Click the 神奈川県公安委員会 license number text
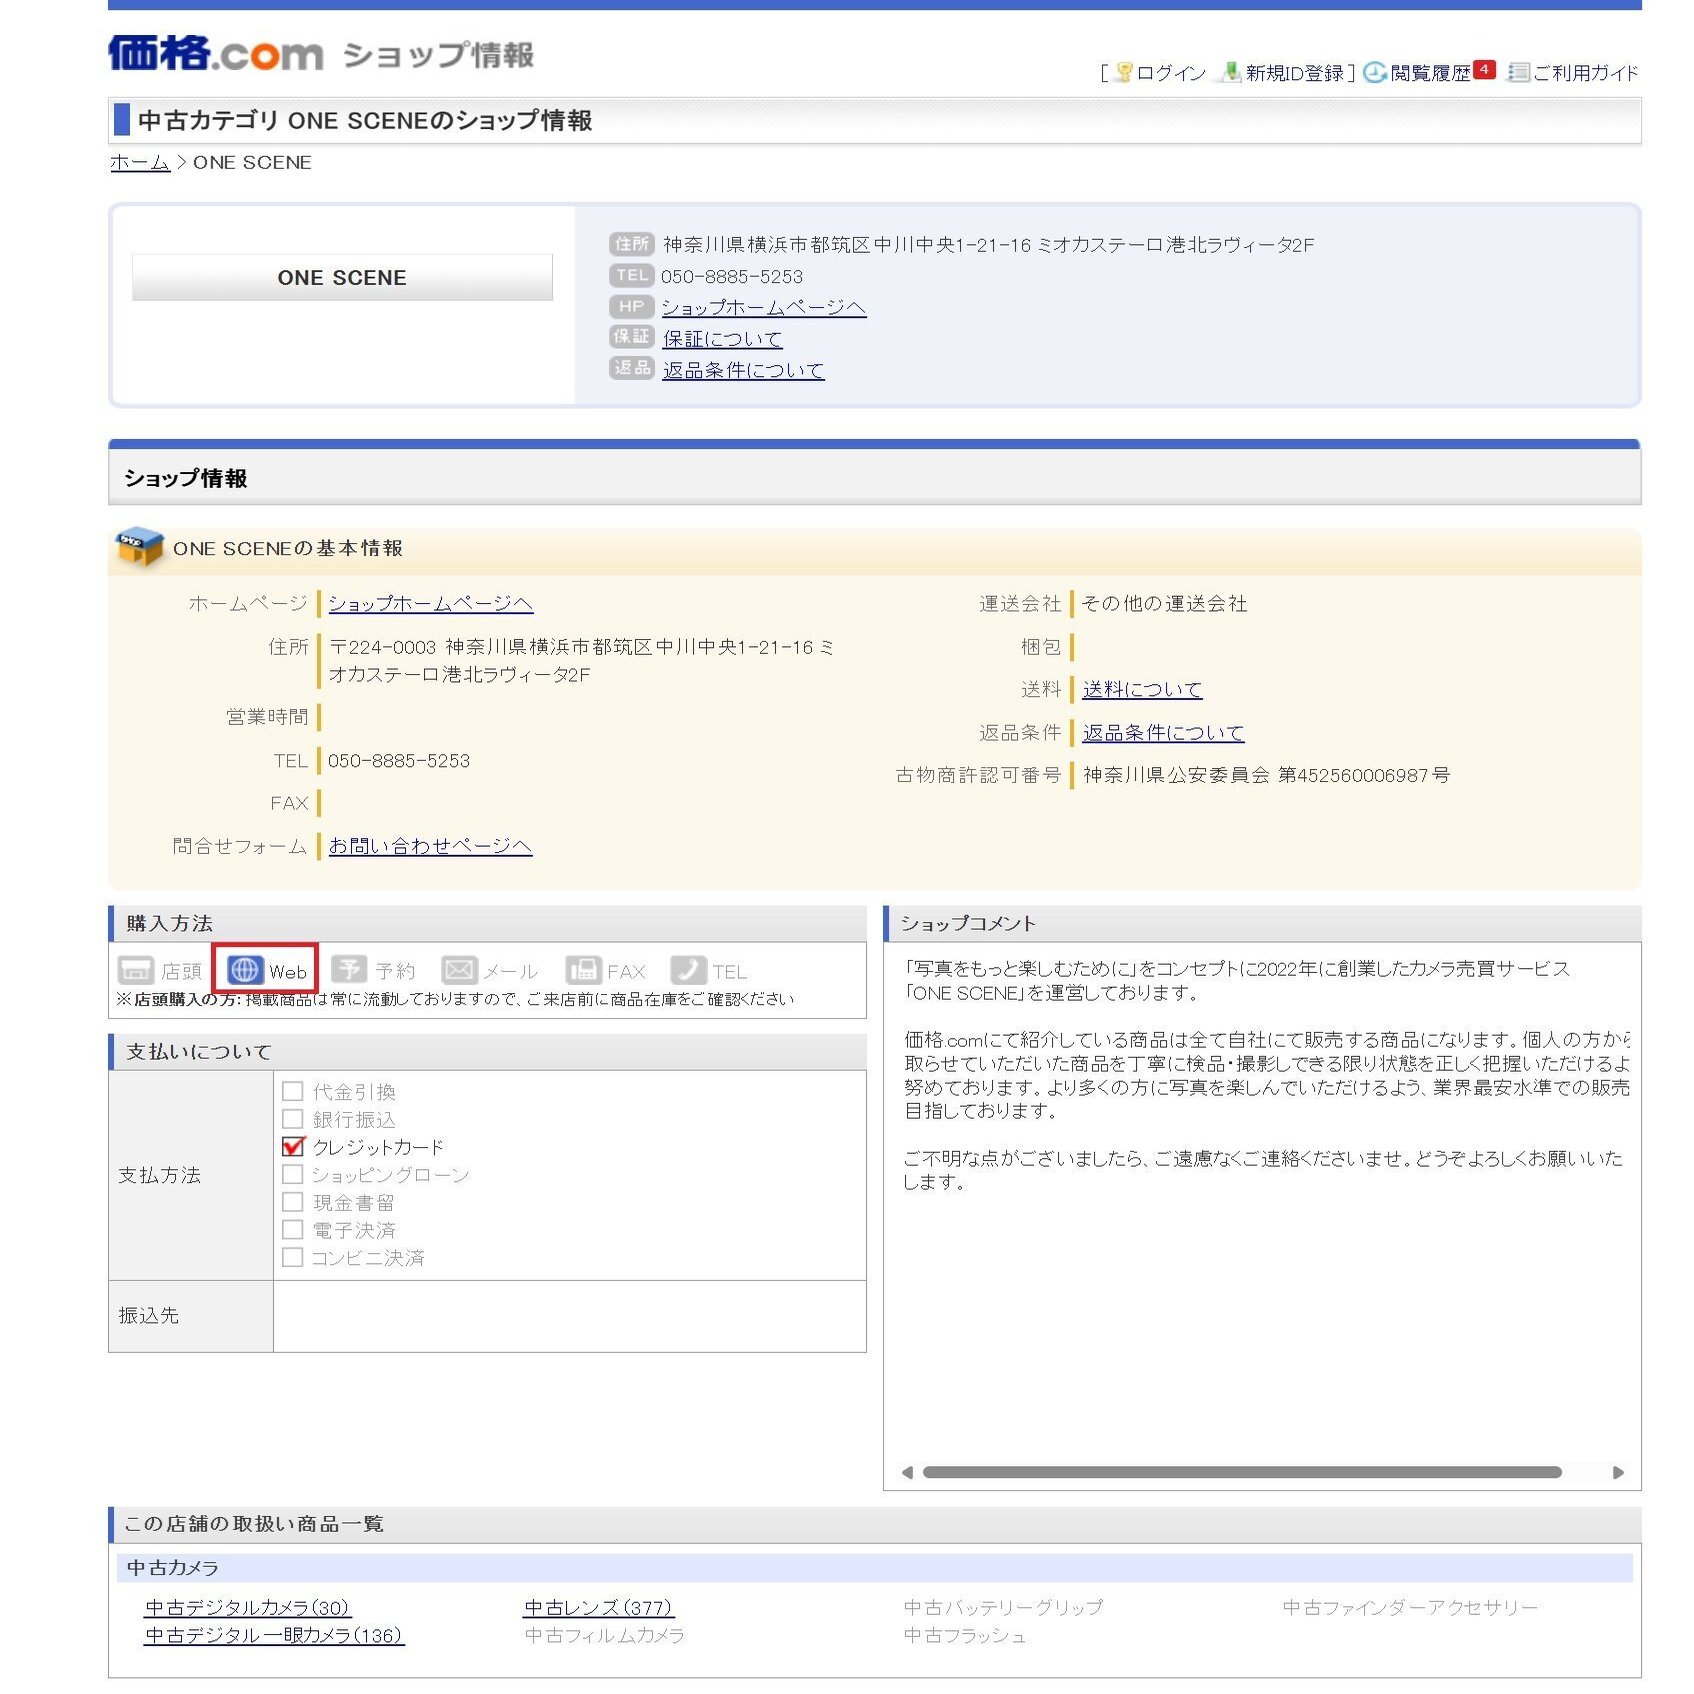The width and height of the screenshot is (1694, 1694). [1266, 775]
